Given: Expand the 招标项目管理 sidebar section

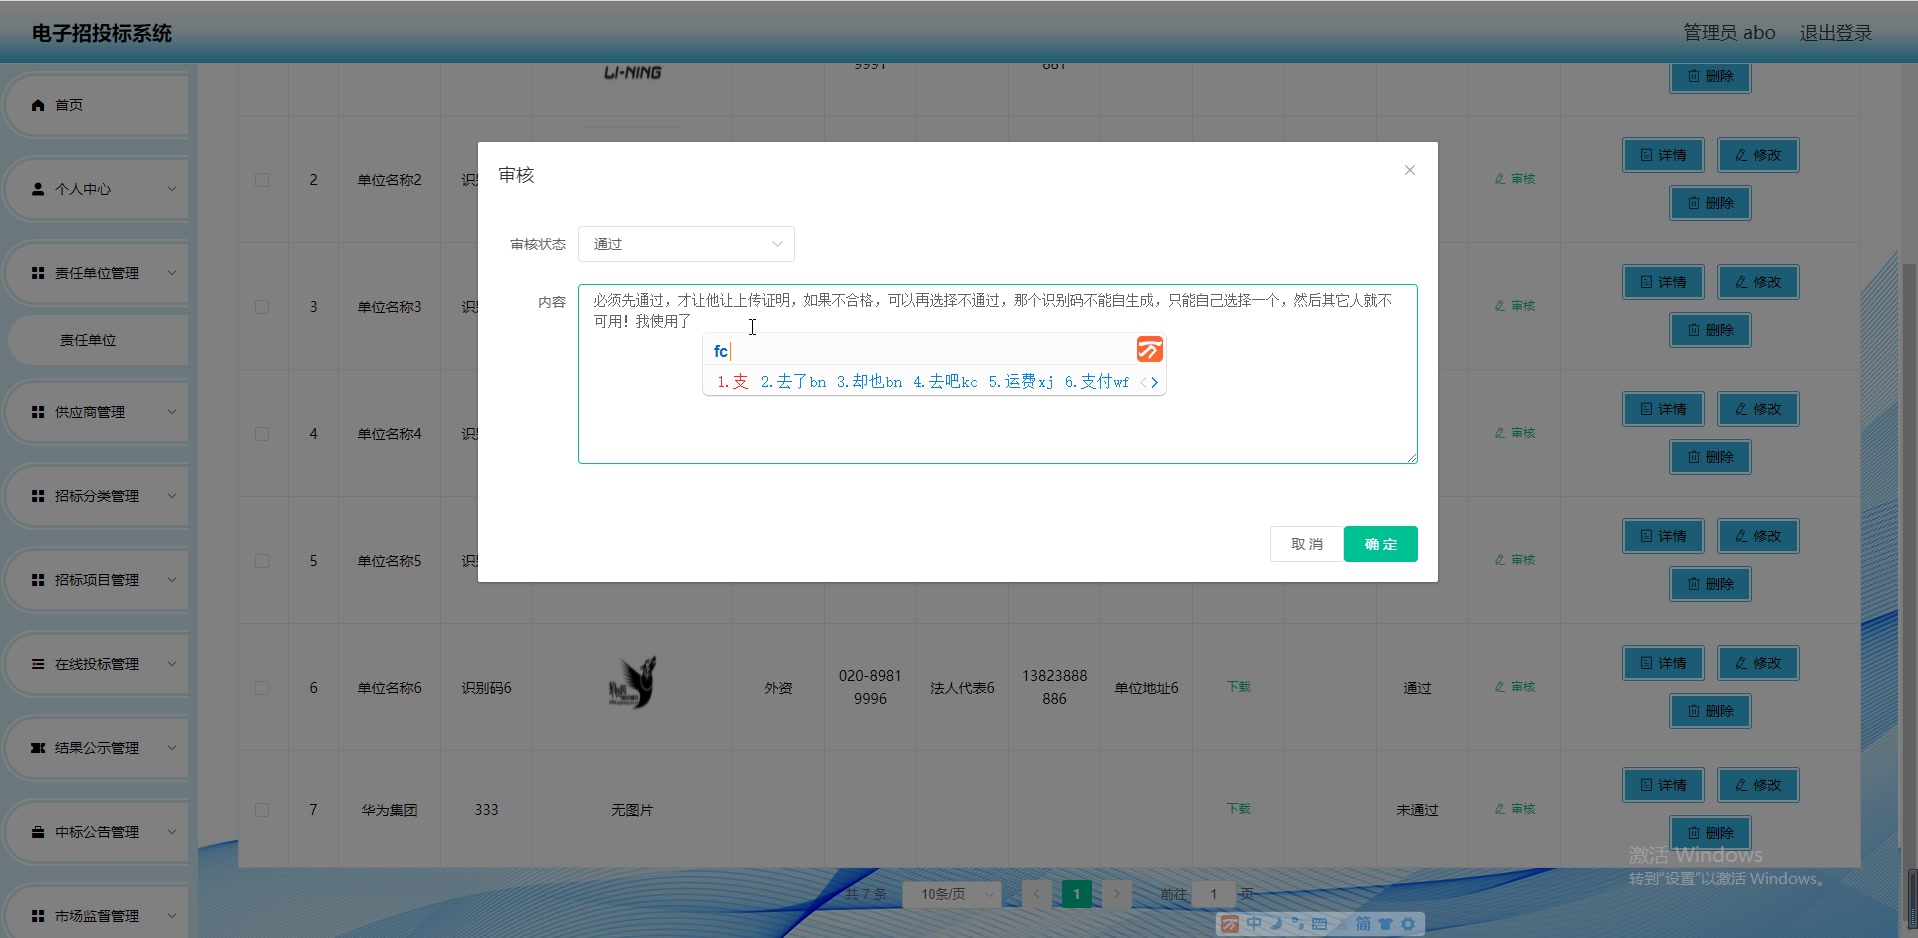Looking at the screenshot, I should point(96,579).
